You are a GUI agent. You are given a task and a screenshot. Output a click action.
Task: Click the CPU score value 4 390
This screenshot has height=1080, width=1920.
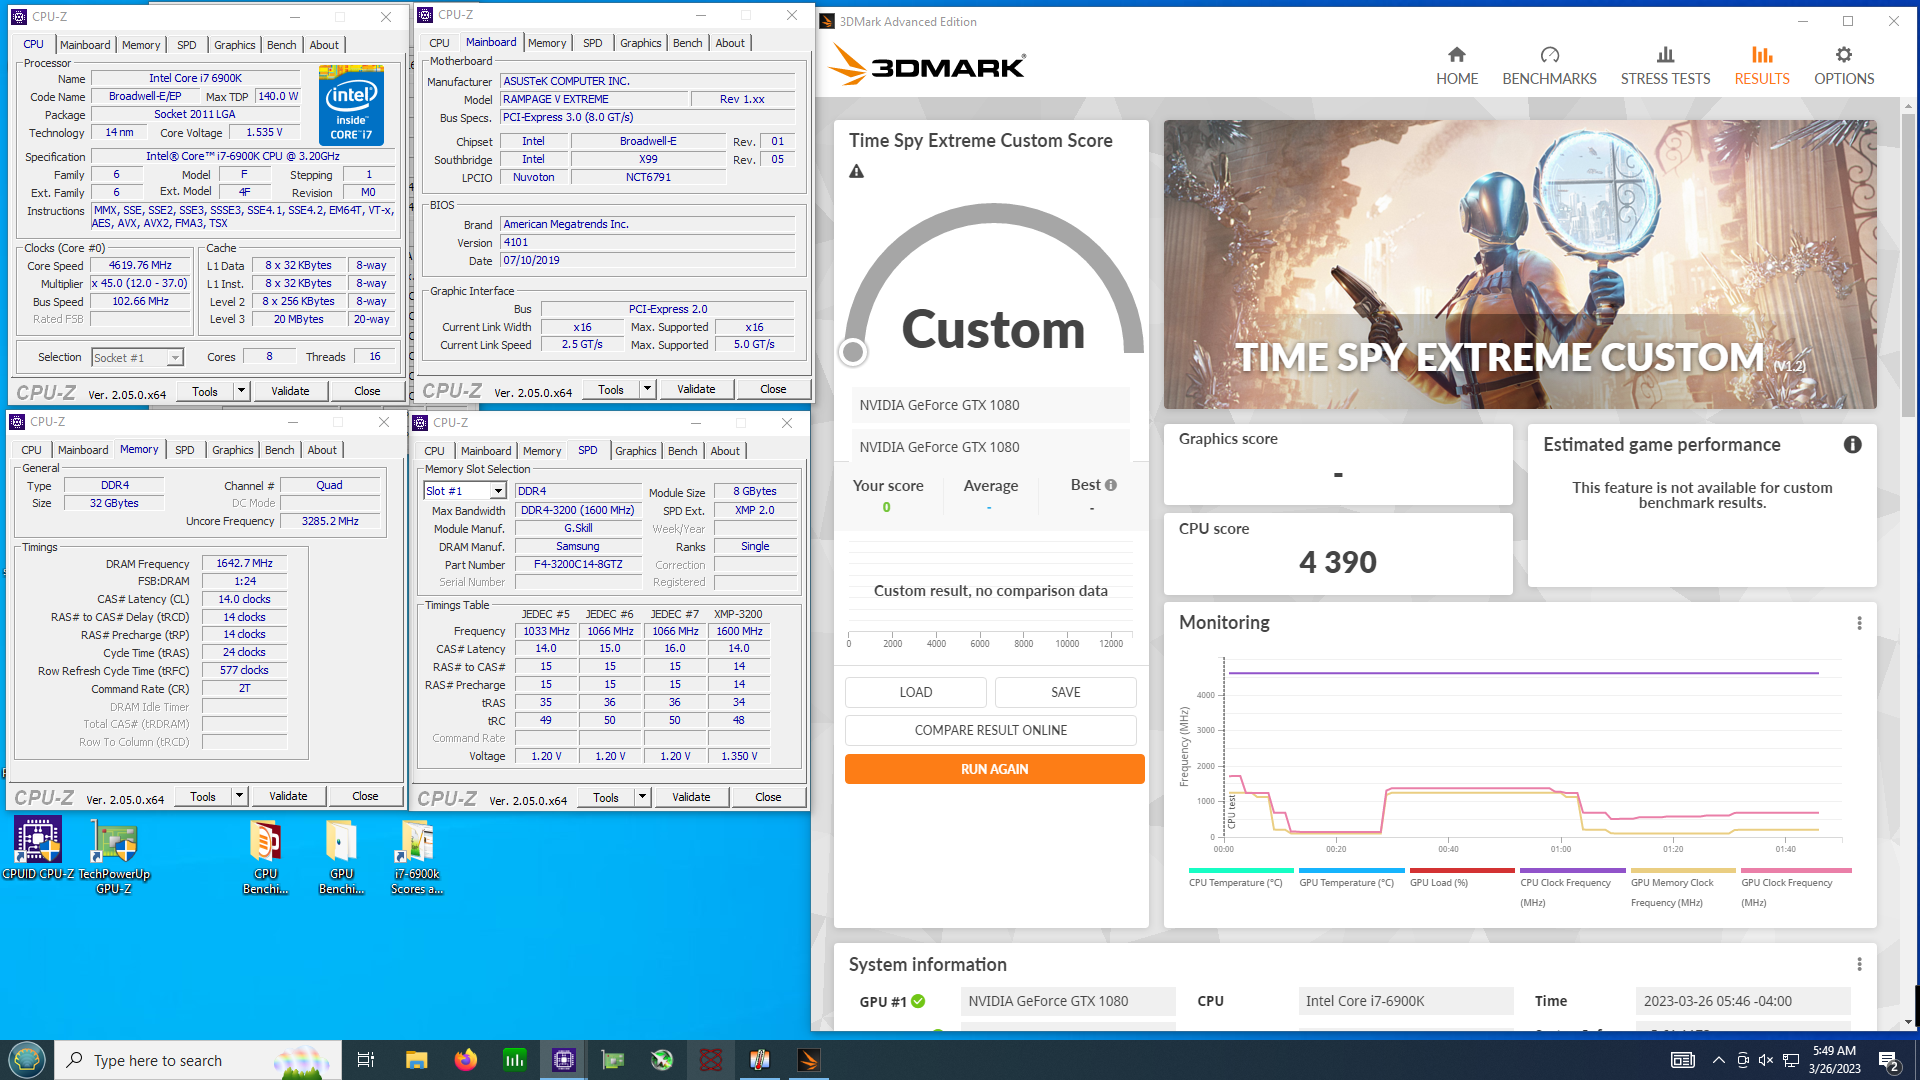click(1337, 562)
